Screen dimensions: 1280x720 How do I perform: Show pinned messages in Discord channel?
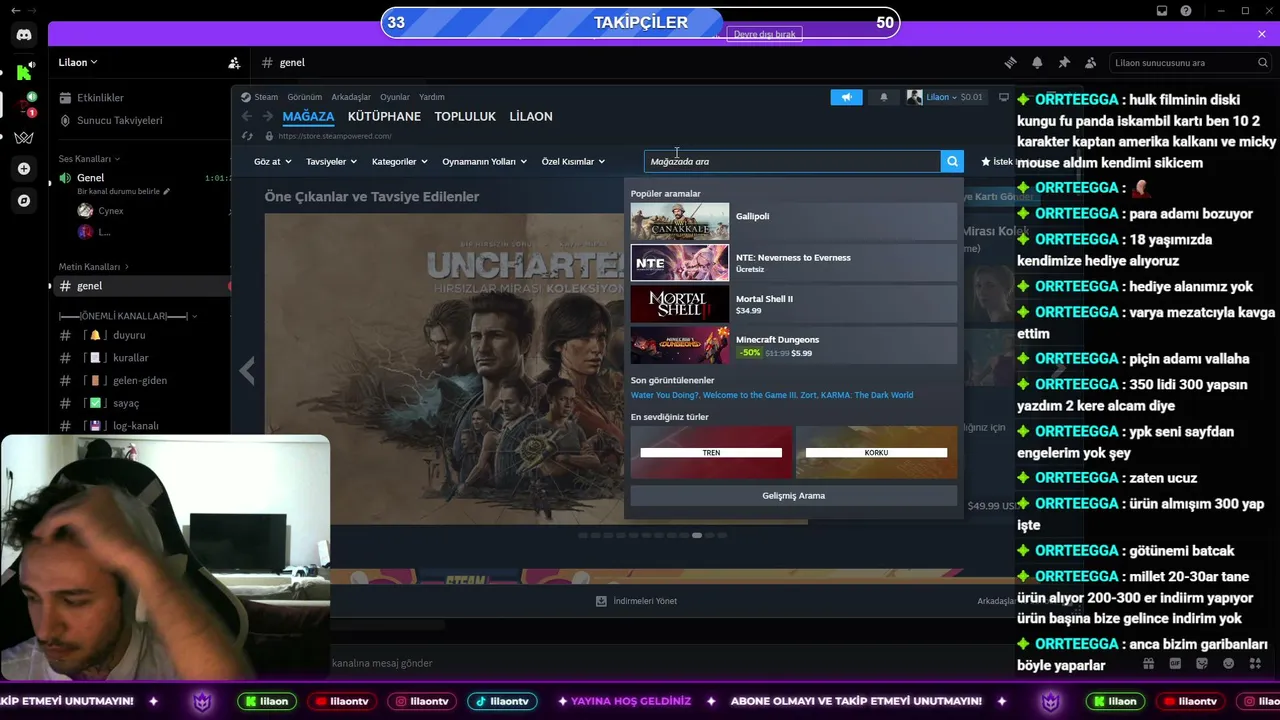1064,63
